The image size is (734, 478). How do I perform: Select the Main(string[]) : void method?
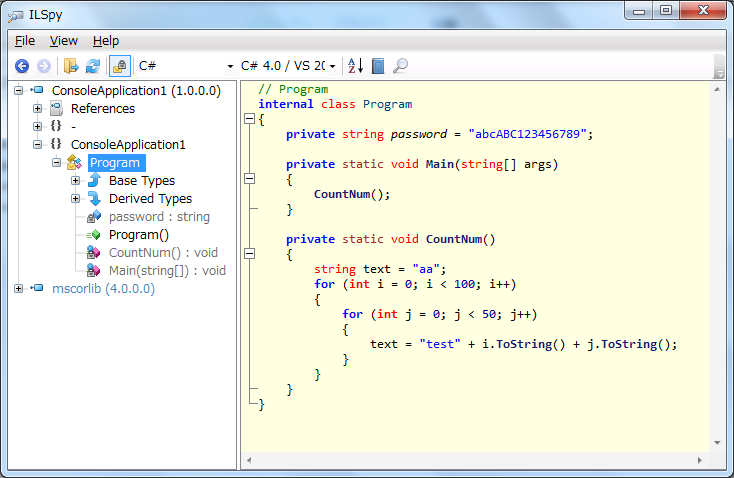(167, 271)
